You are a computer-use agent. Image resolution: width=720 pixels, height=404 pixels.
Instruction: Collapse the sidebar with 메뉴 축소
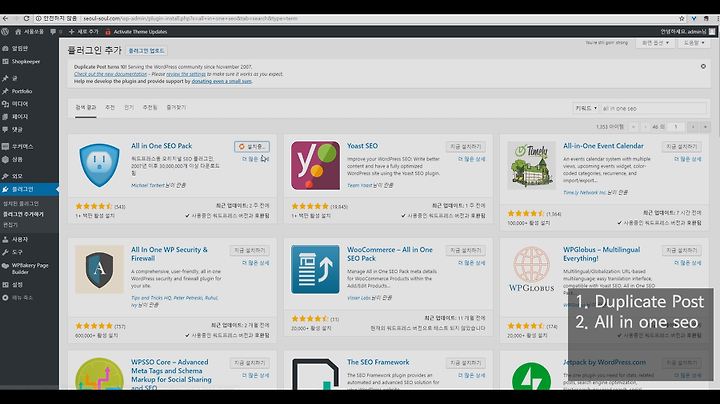pos(22,297)
